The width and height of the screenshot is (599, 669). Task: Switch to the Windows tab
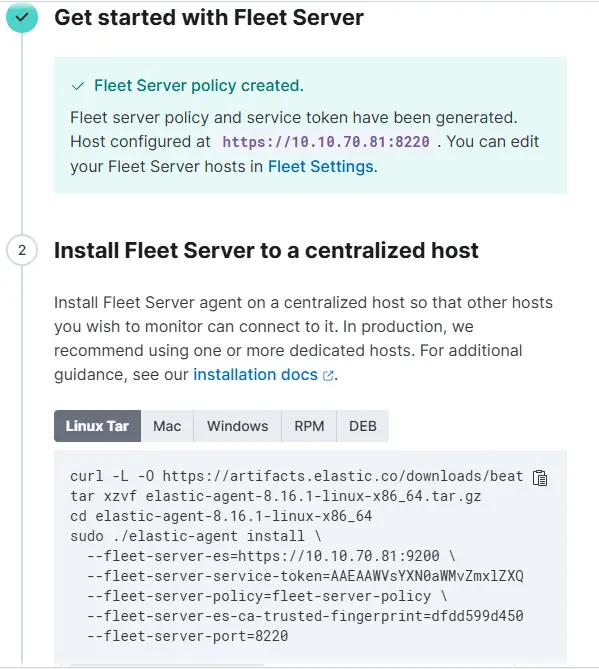[x=238, y=426]
